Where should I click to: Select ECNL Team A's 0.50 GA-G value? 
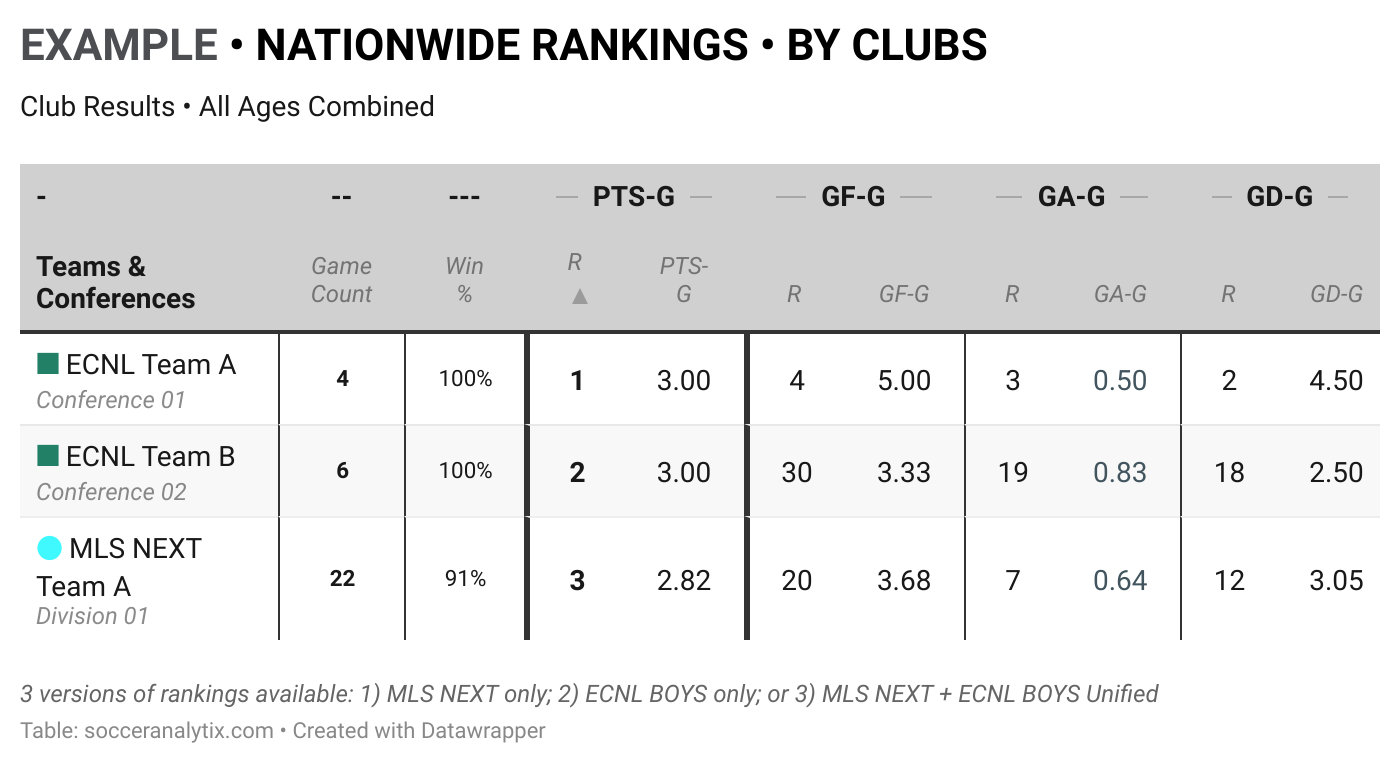point(1120,380)
